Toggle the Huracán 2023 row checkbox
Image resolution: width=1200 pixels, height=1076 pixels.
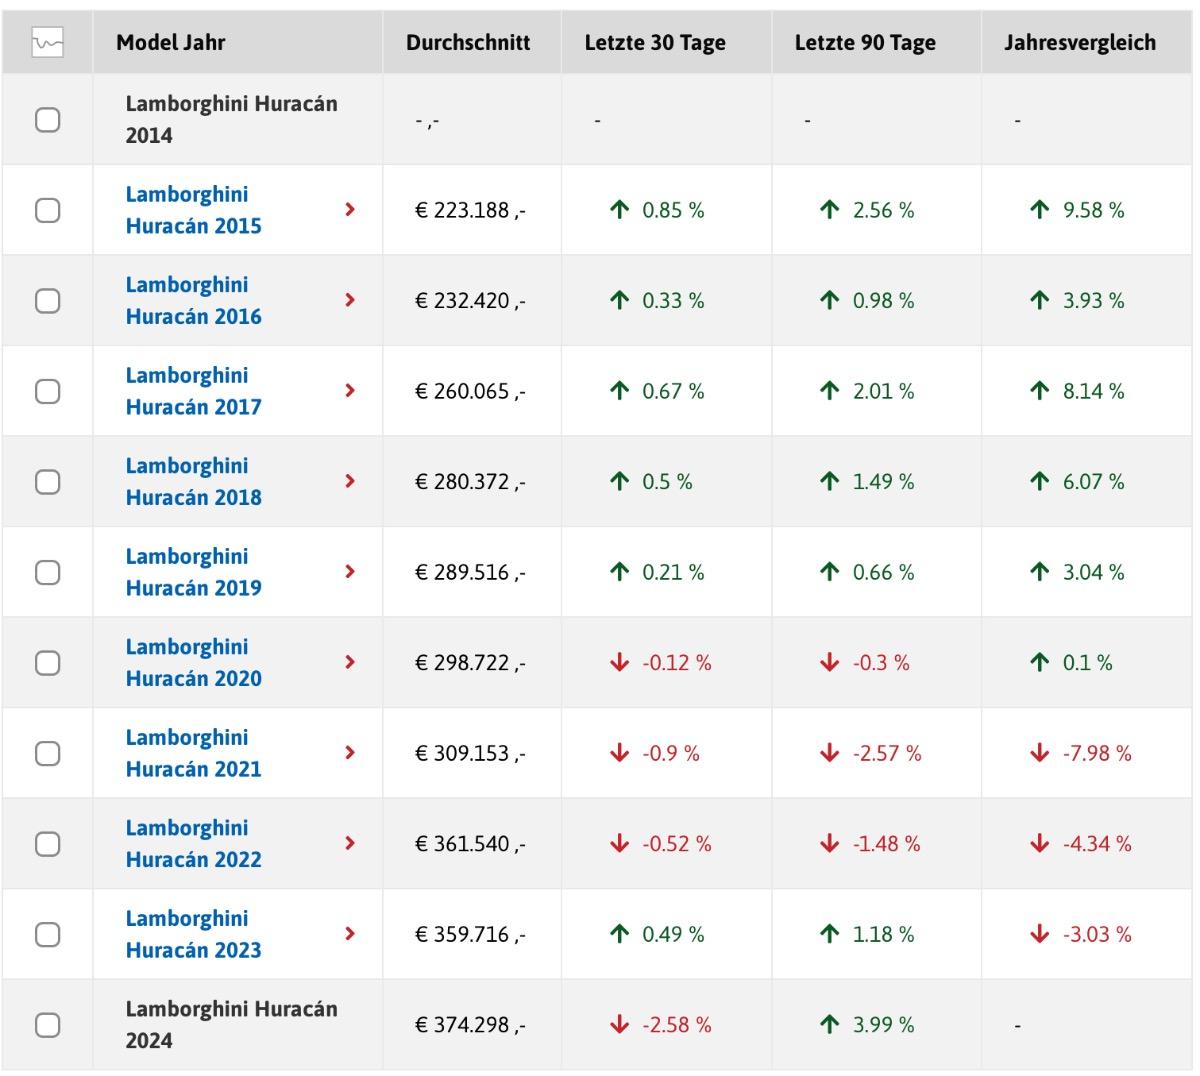click(x=47, y=934)
